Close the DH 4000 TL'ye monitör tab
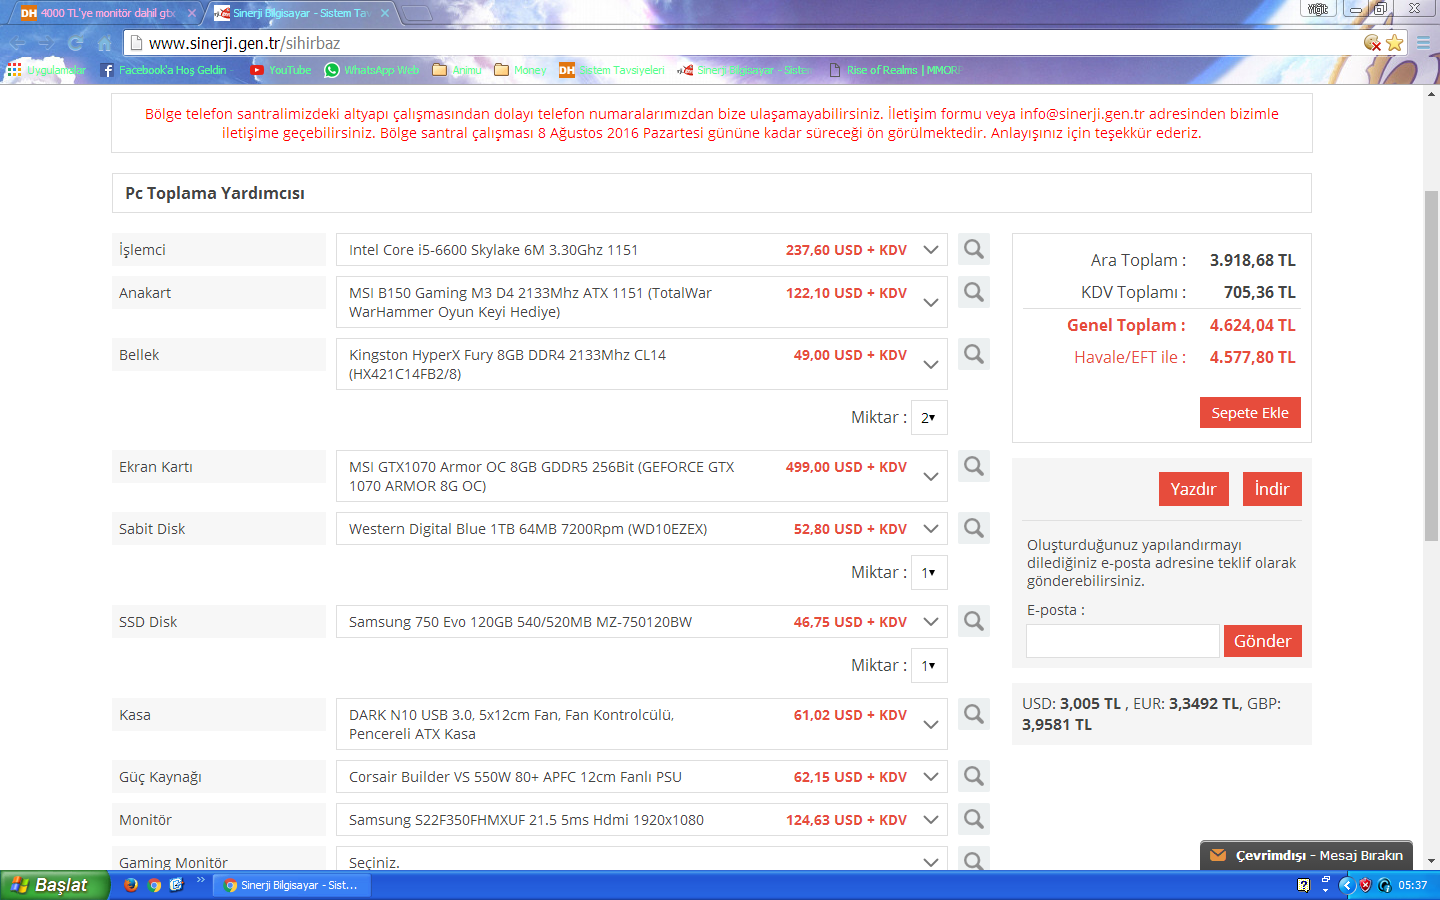 pyautogui.click(x=192, y=13)
